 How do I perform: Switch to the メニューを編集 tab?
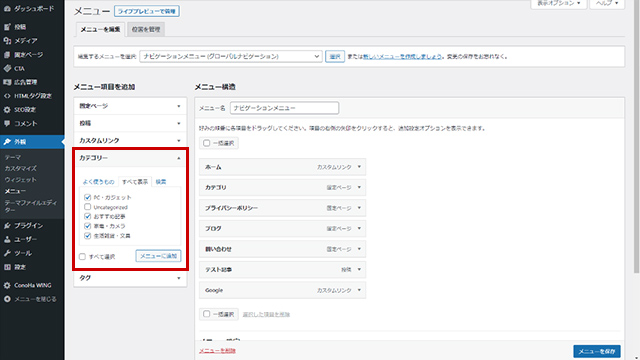(x=100, y=29)
